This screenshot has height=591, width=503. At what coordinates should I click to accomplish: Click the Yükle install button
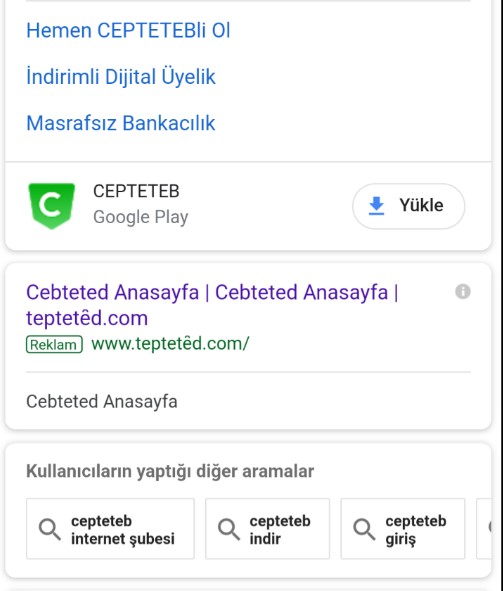point(408,206)
